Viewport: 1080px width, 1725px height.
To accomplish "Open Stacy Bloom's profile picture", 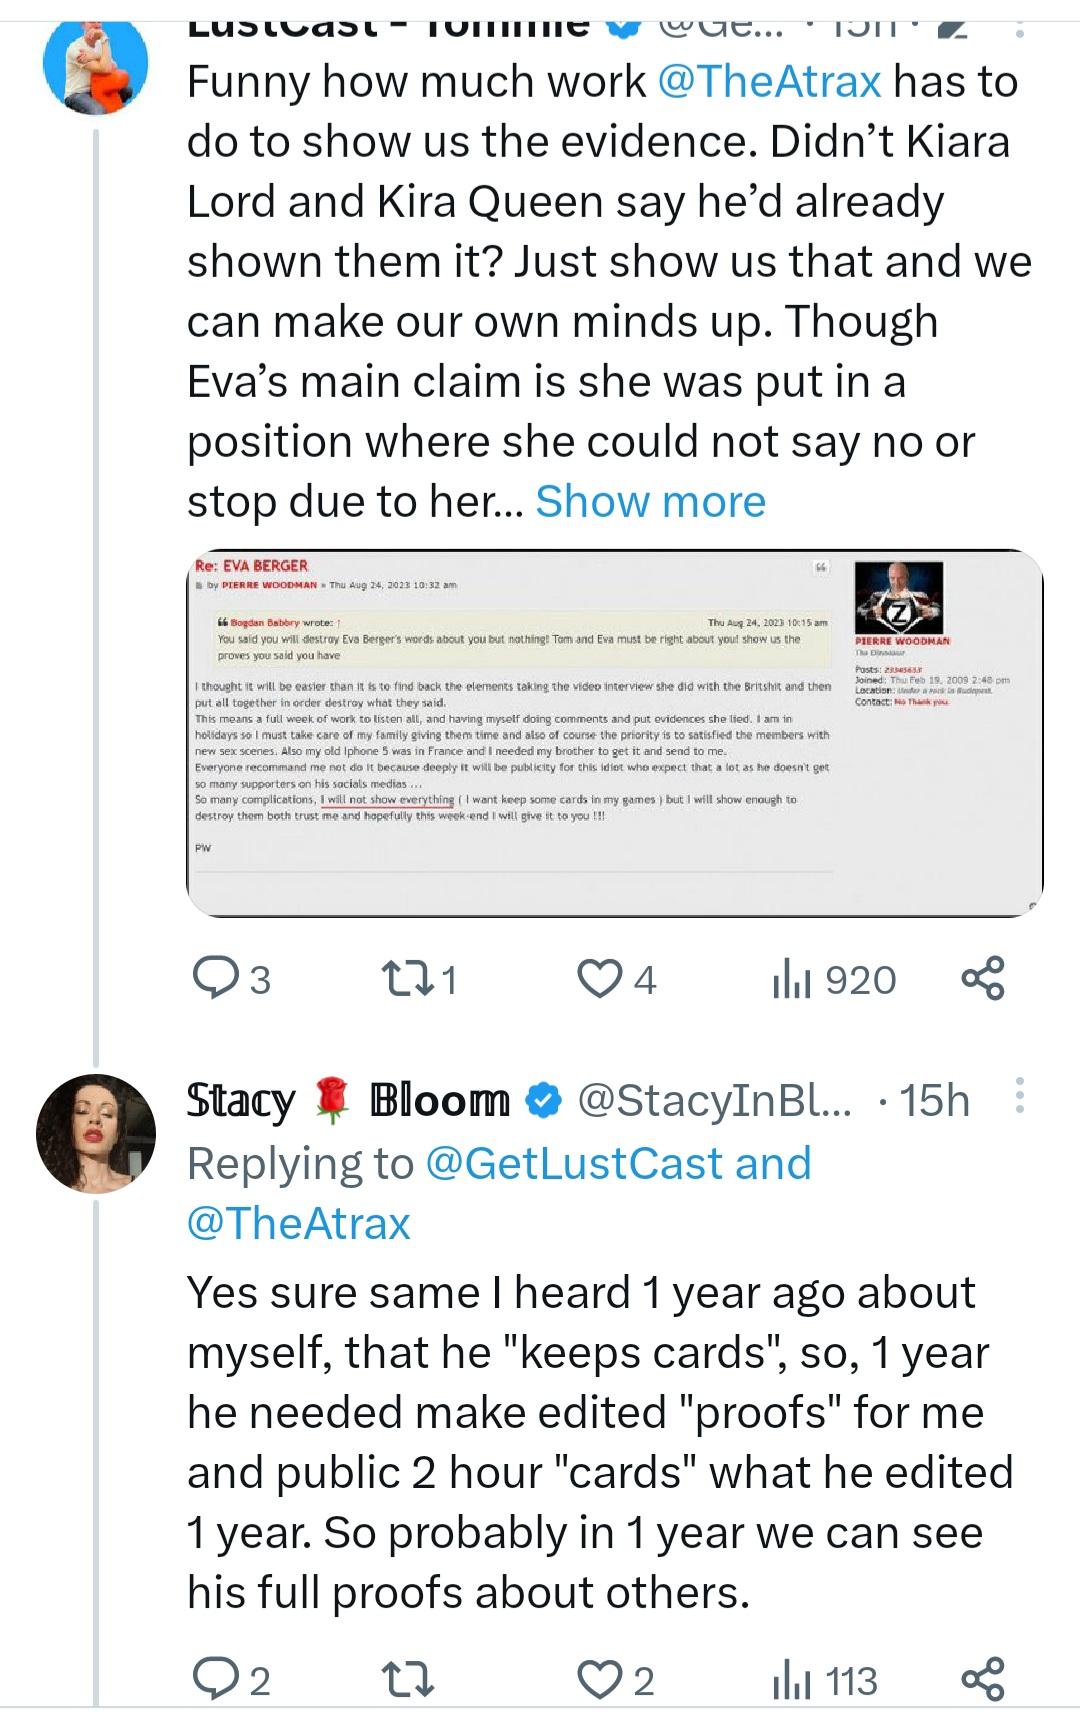I will click(96, 1133).
